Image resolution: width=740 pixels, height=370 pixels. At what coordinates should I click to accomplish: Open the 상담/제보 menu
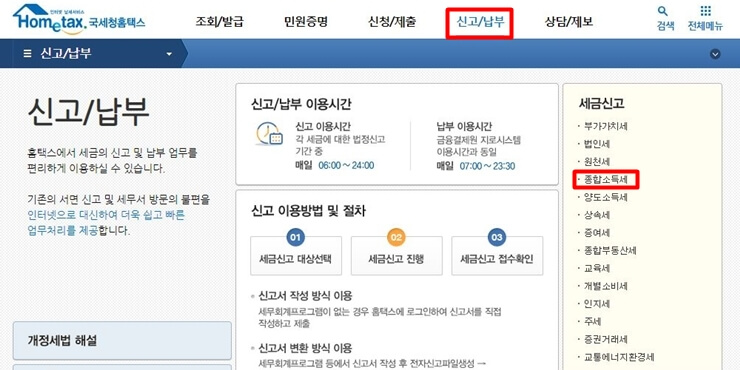click(x=569, y=21)
